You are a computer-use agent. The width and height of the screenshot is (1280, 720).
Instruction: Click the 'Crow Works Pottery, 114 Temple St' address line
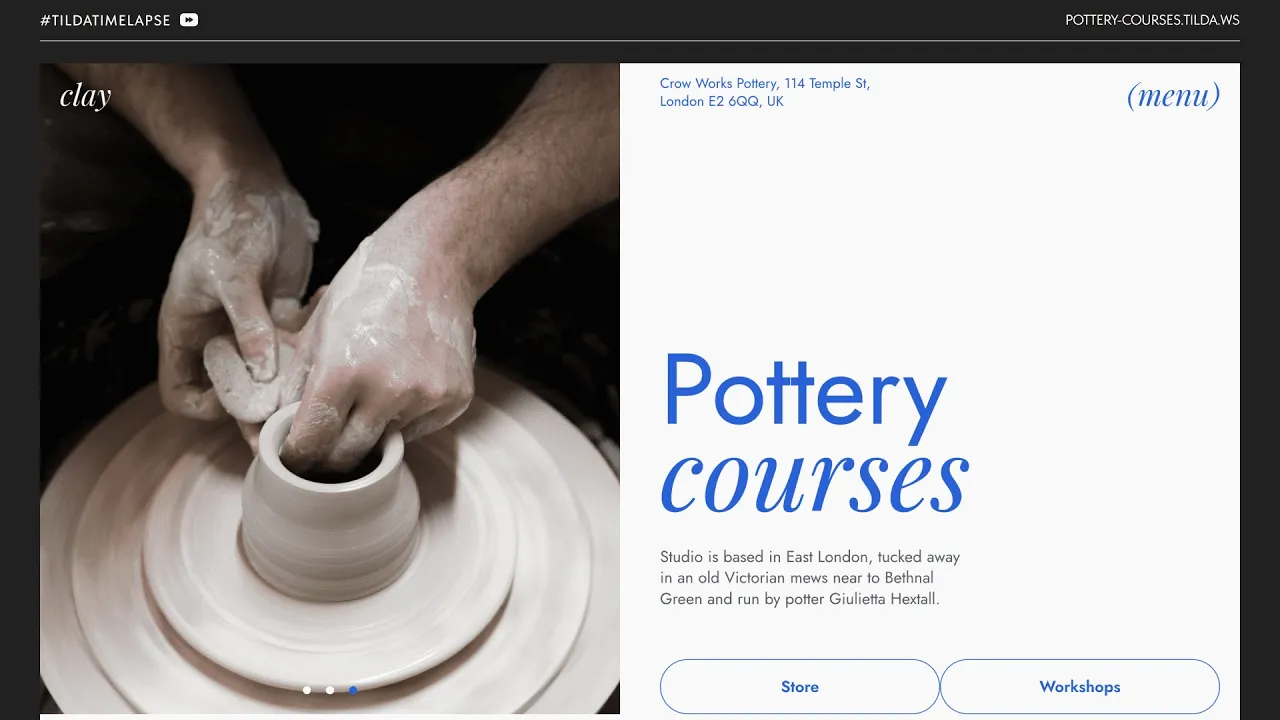coord(765,83)
